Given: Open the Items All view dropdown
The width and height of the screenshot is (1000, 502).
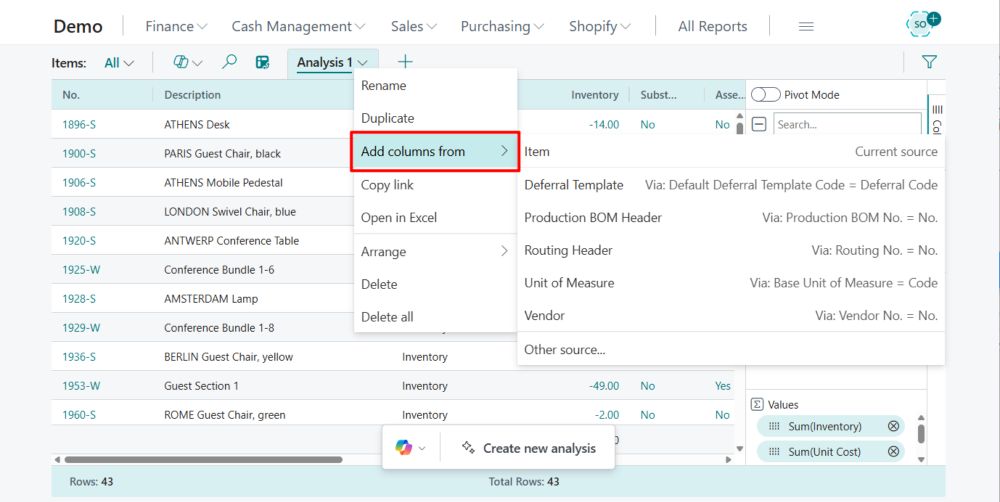Looking at the screenshot, I should 119,63.
